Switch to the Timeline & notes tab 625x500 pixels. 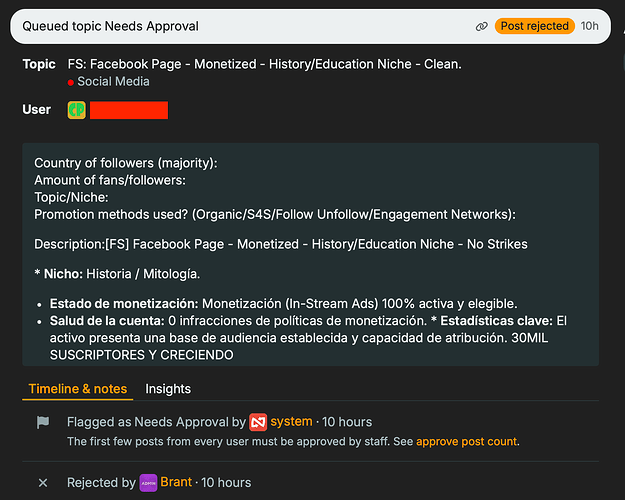78,389
